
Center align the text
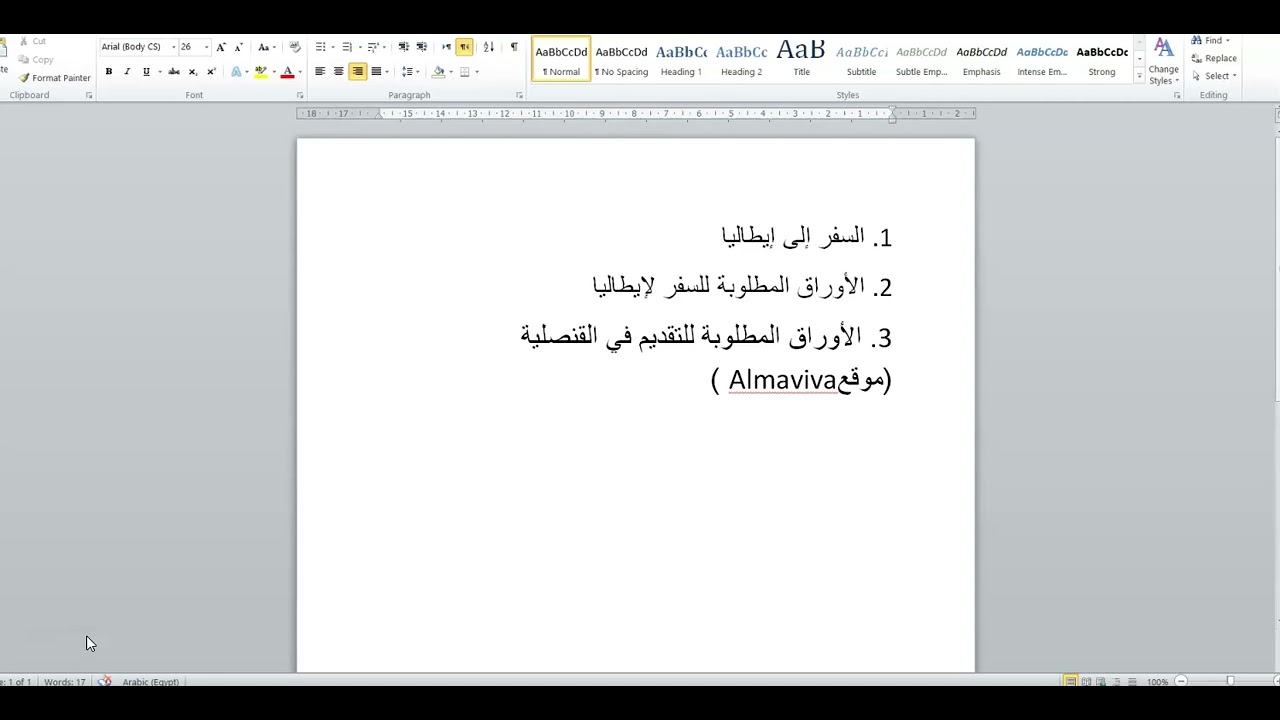tap(338, 72)
